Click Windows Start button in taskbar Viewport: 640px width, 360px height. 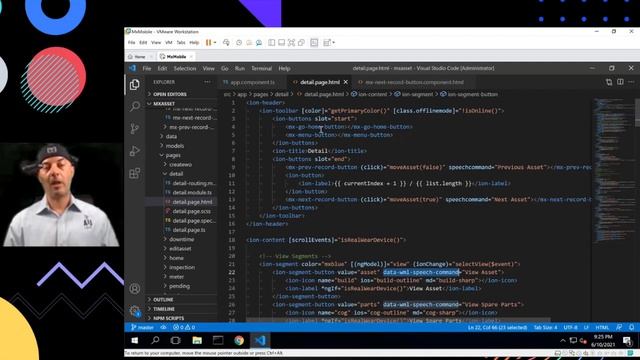(x=134, y=340)
